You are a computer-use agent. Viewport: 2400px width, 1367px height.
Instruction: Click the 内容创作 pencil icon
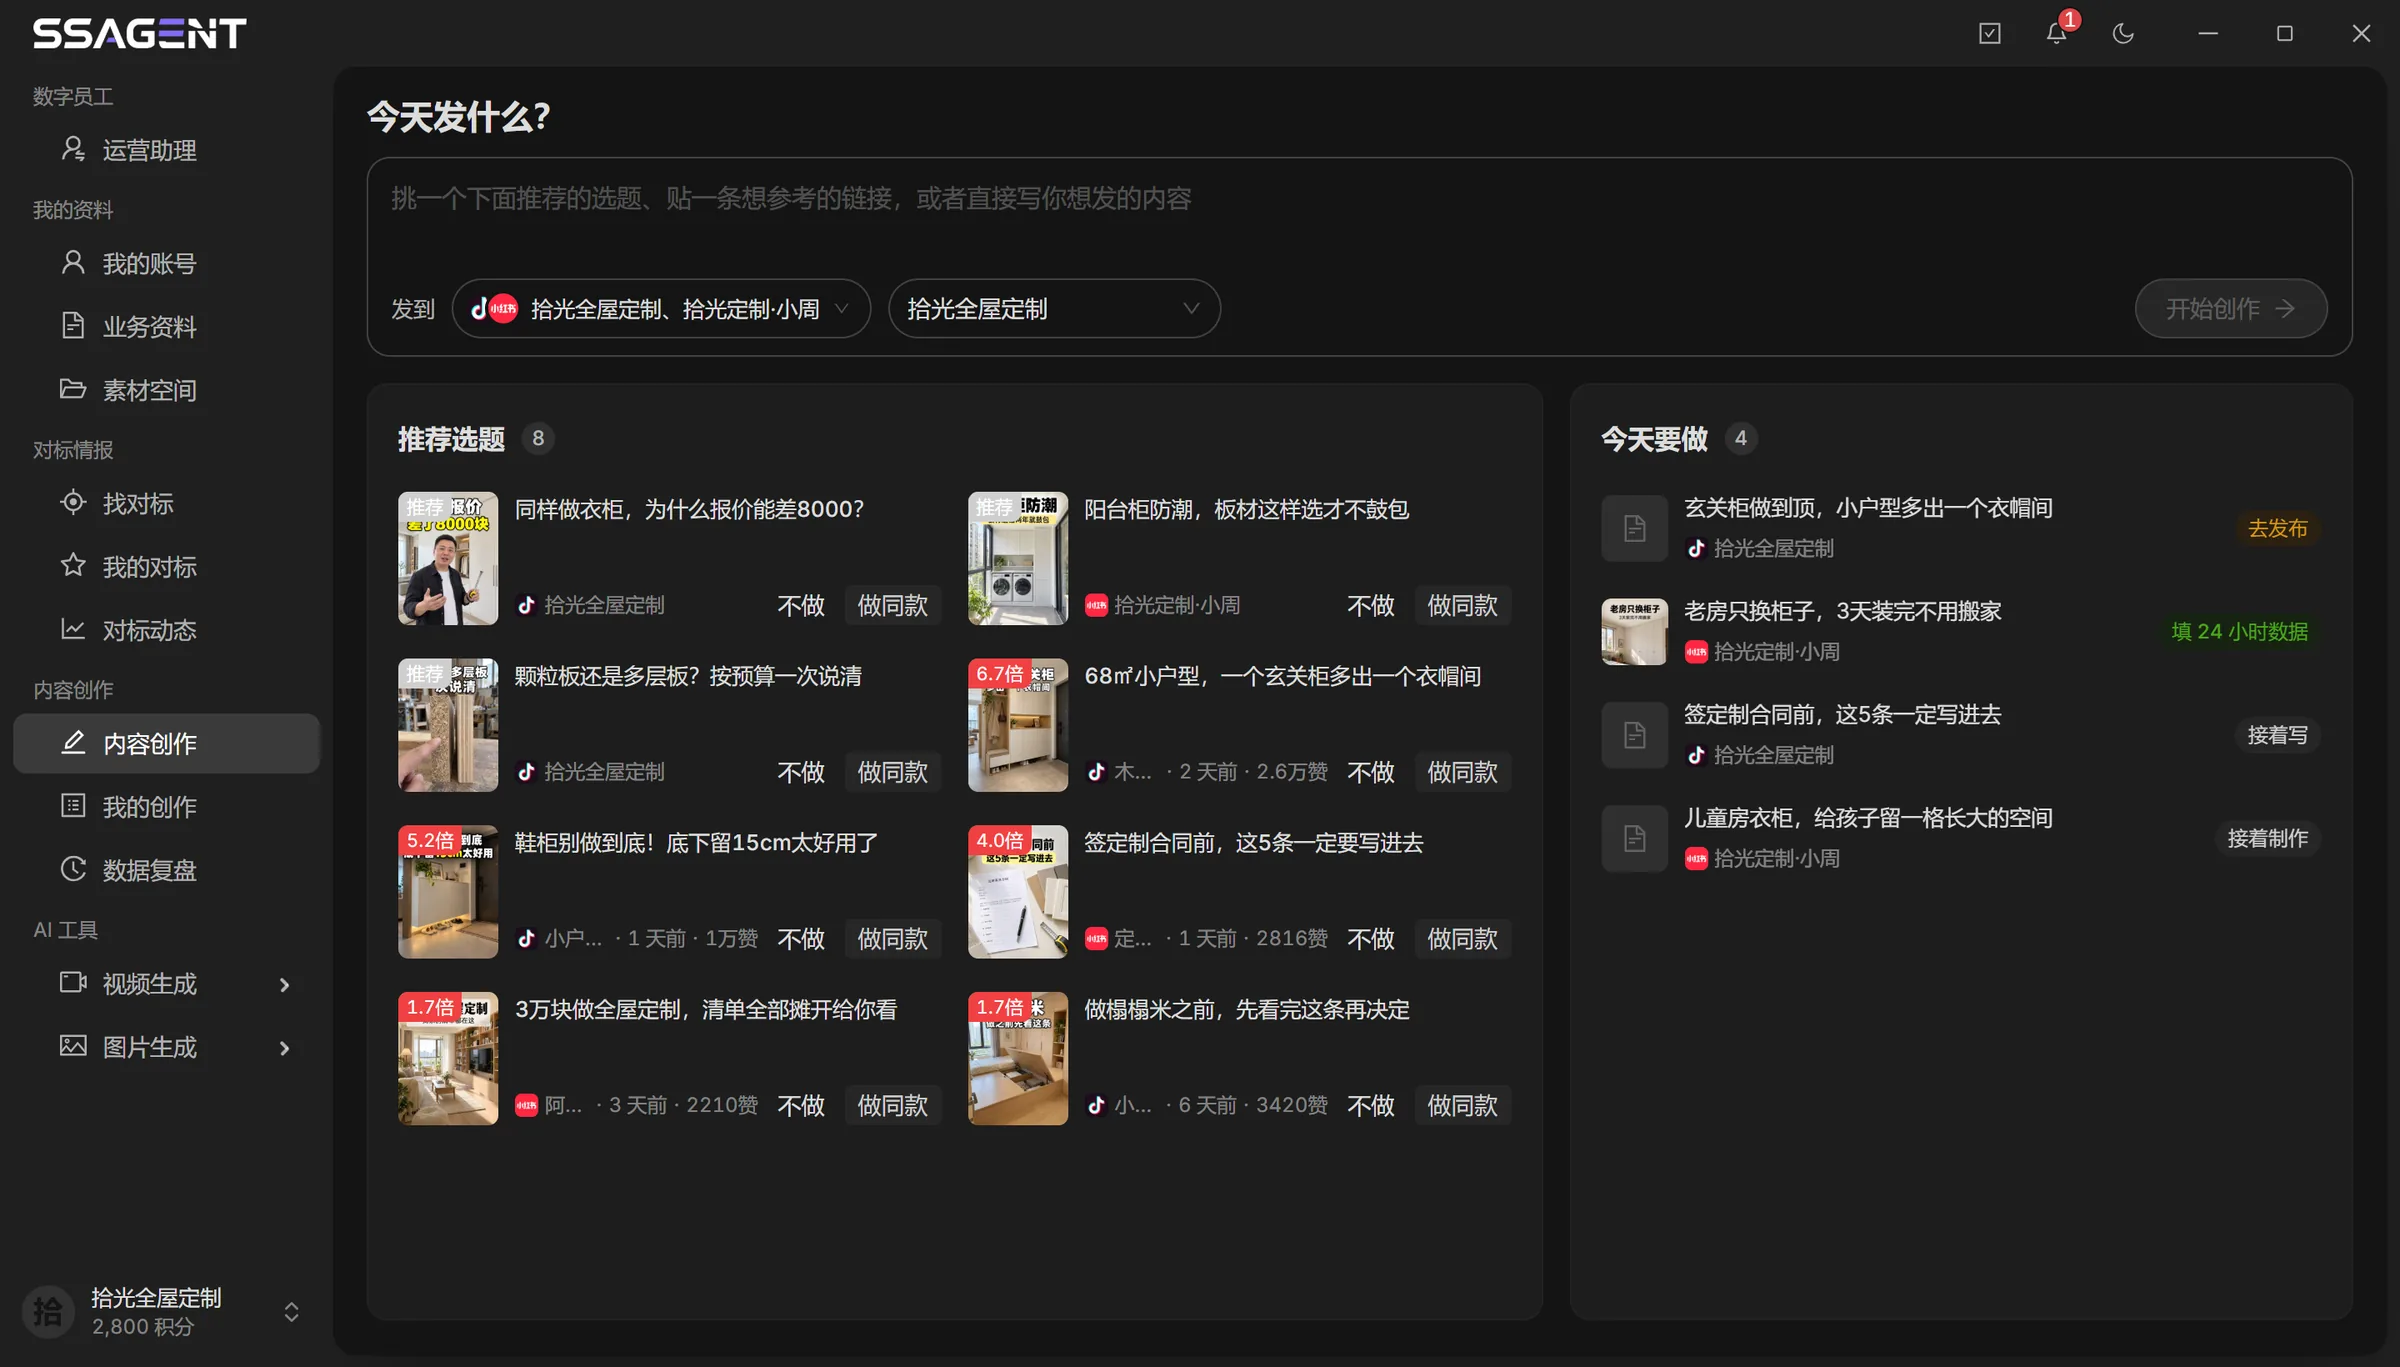(73, 742)
